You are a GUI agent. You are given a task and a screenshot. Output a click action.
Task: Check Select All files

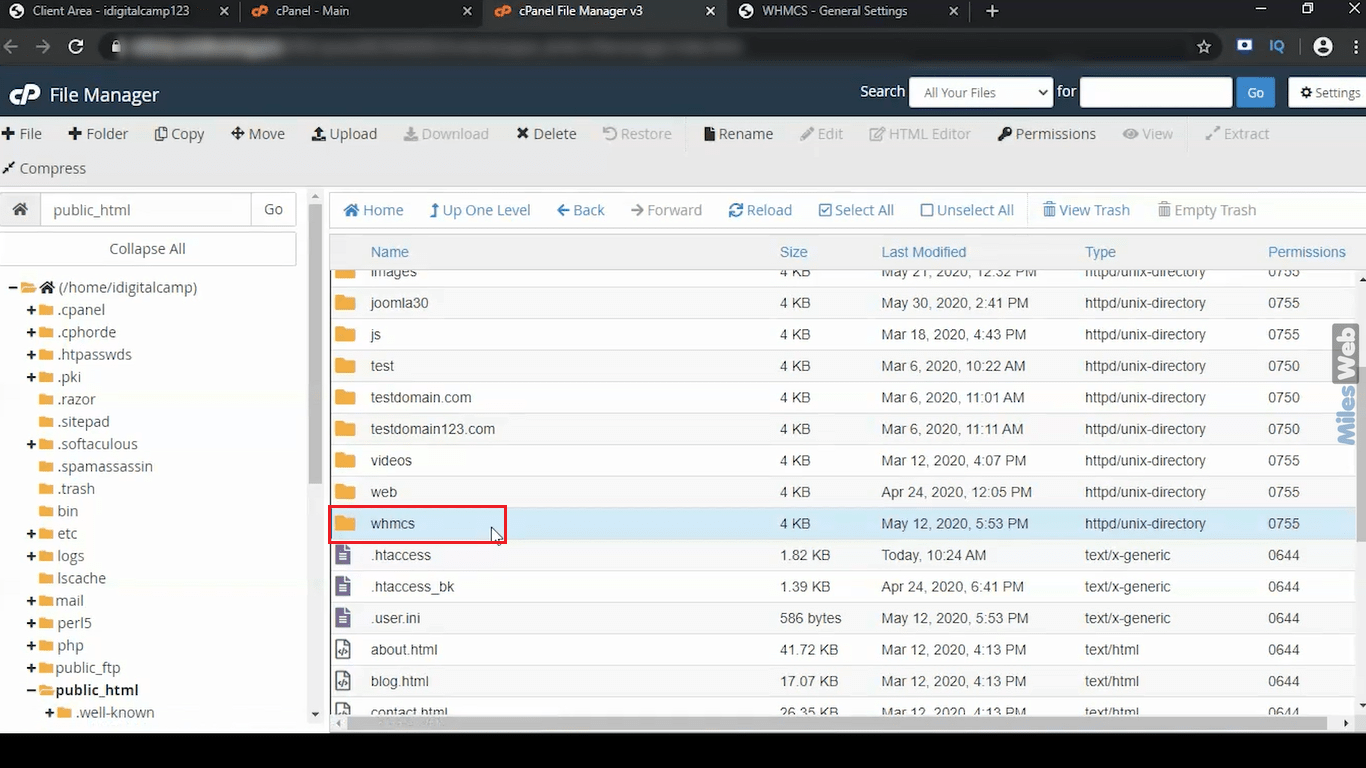pos(856,210)
